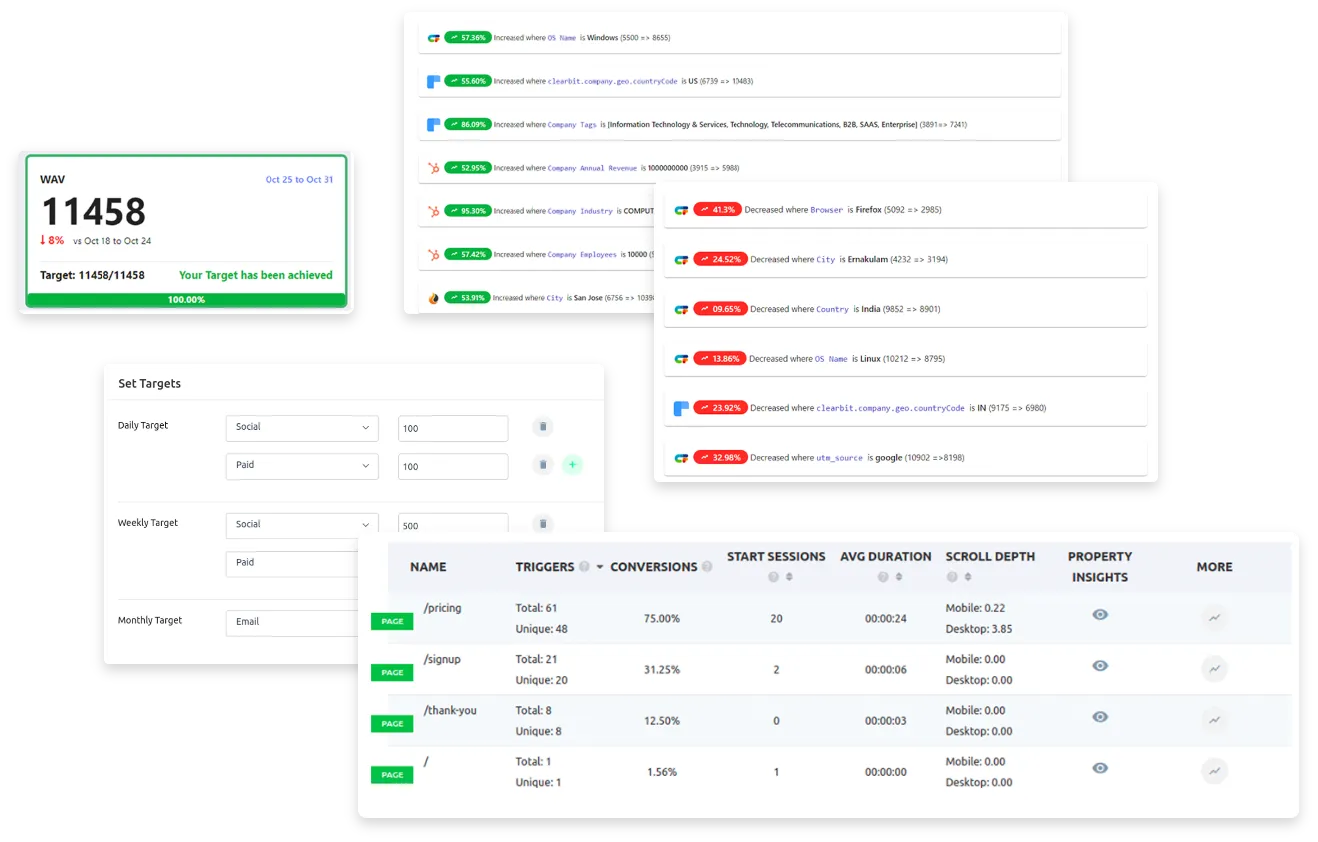
Task: Open the Daily Target Social dropdown
Action: (x=302, y=428)
